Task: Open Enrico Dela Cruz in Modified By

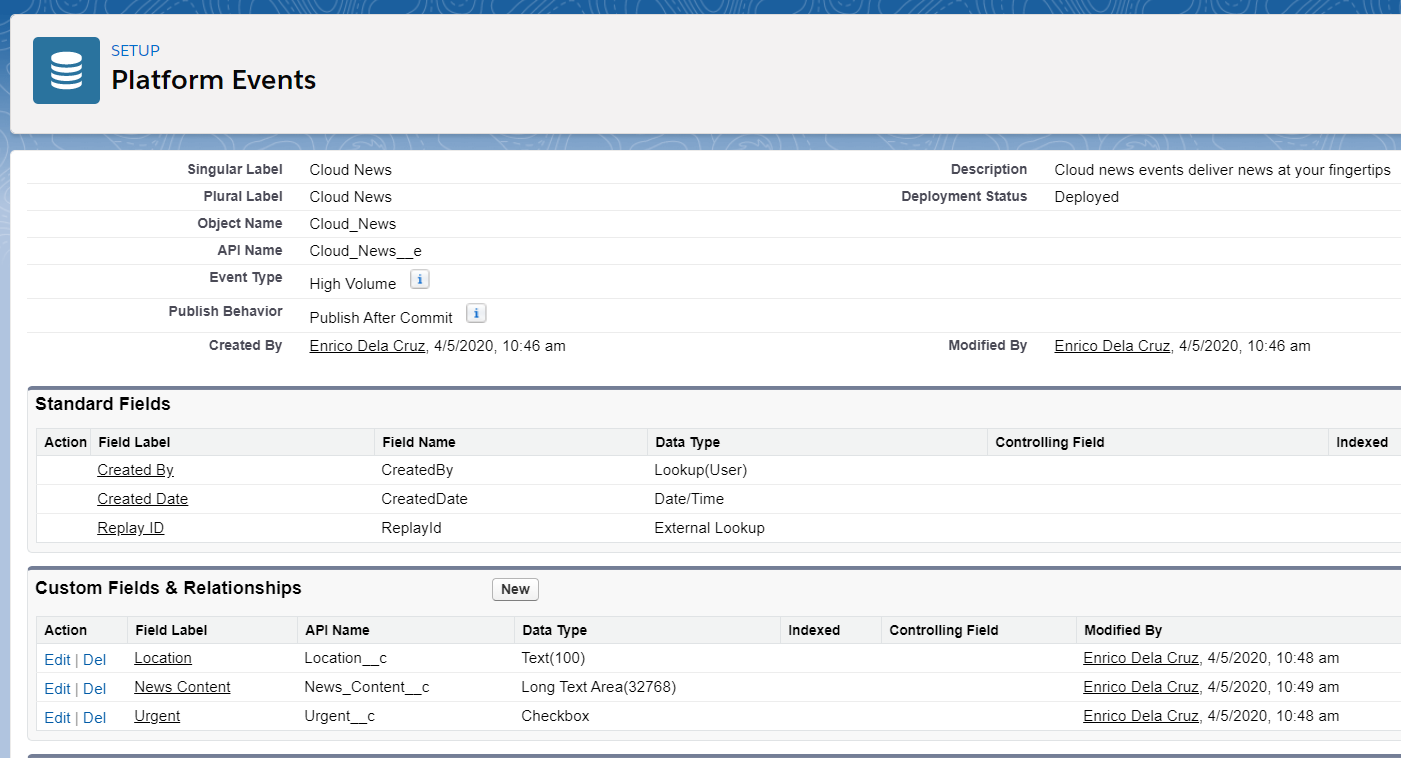Action: coord(1112,346)
